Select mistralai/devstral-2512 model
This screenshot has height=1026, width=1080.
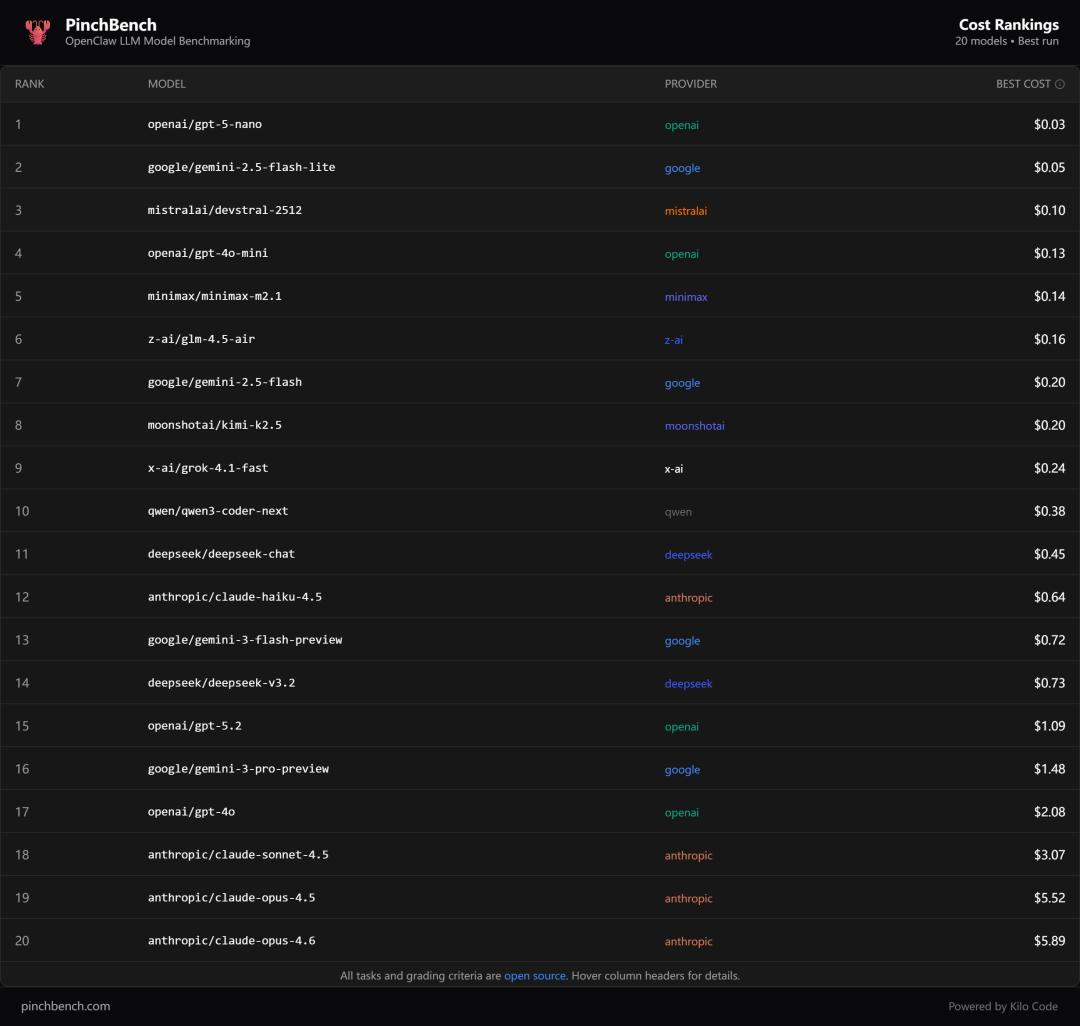click(x=225, y=210)
